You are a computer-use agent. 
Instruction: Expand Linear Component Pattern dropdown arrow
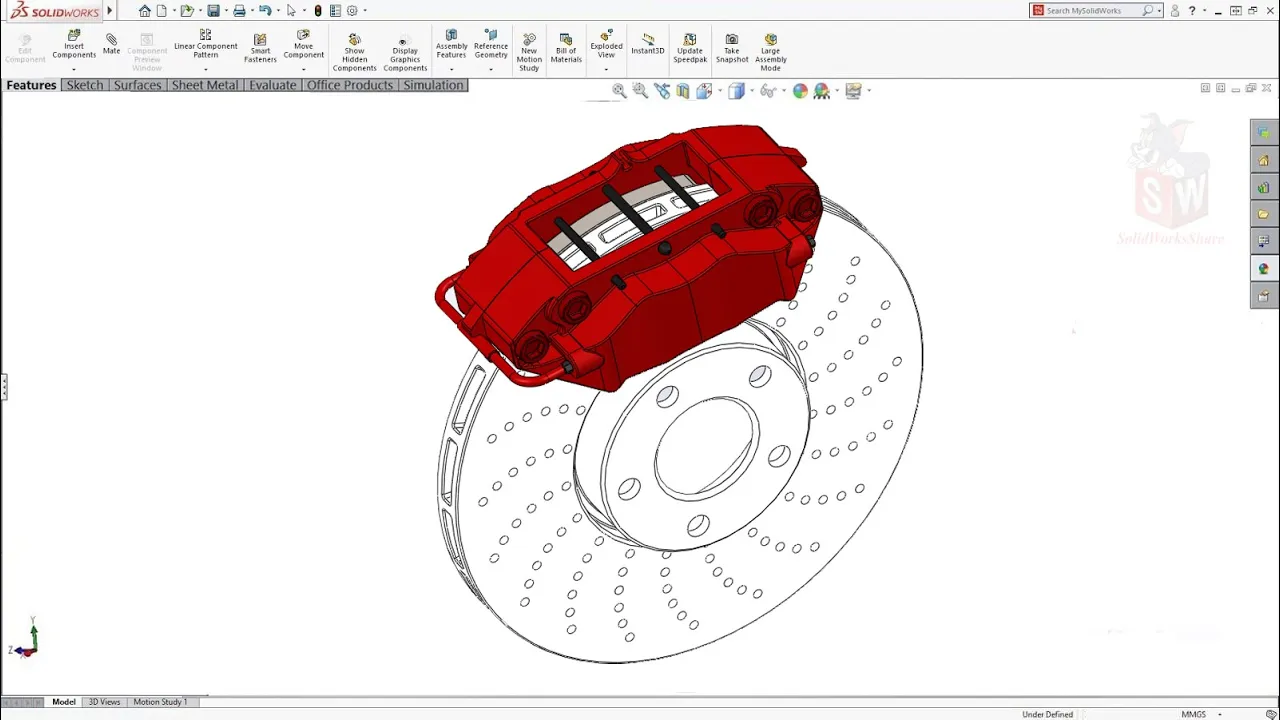205,69
